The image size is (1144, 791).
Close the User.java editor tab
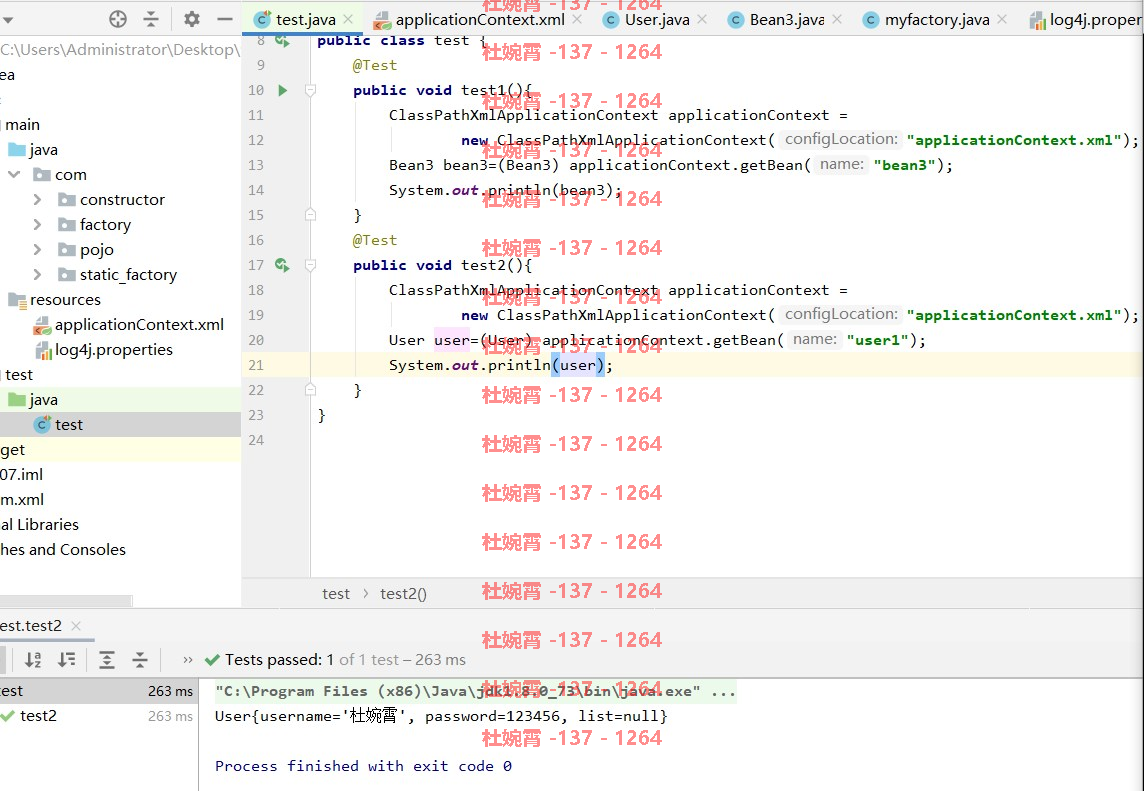(702, 20)
